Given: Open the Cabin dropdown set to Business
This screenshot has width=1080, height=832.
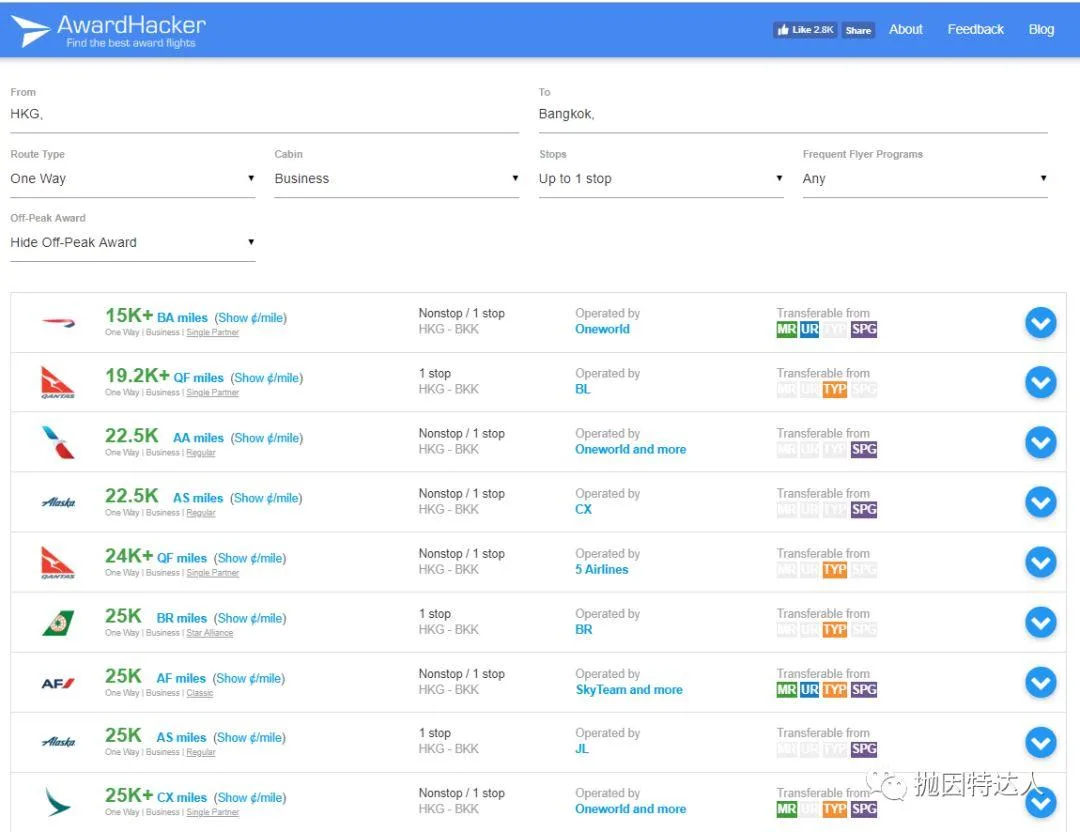Looking at the screenshot, I should [397, 178].
